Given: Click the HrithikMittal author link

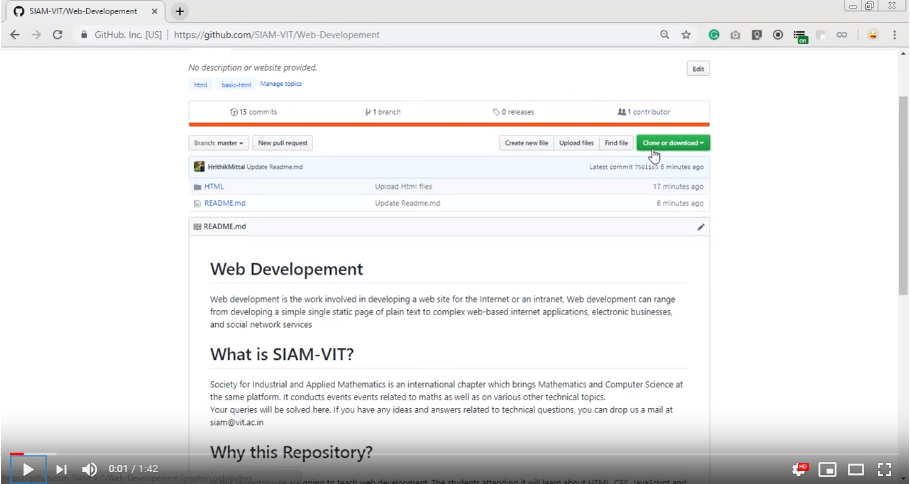Looking at the screenshot, I should coord(226,167).
